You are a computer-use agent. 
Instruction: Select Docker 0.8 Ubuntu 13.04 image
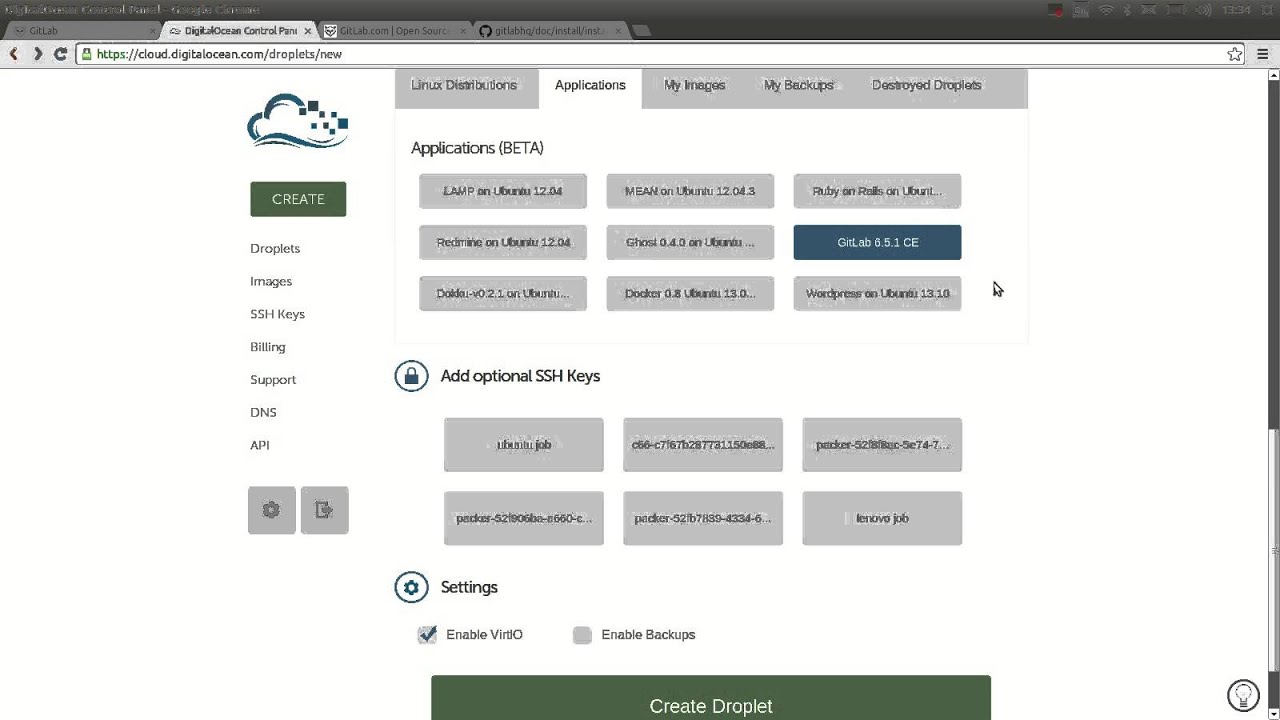tap(690, 293)
